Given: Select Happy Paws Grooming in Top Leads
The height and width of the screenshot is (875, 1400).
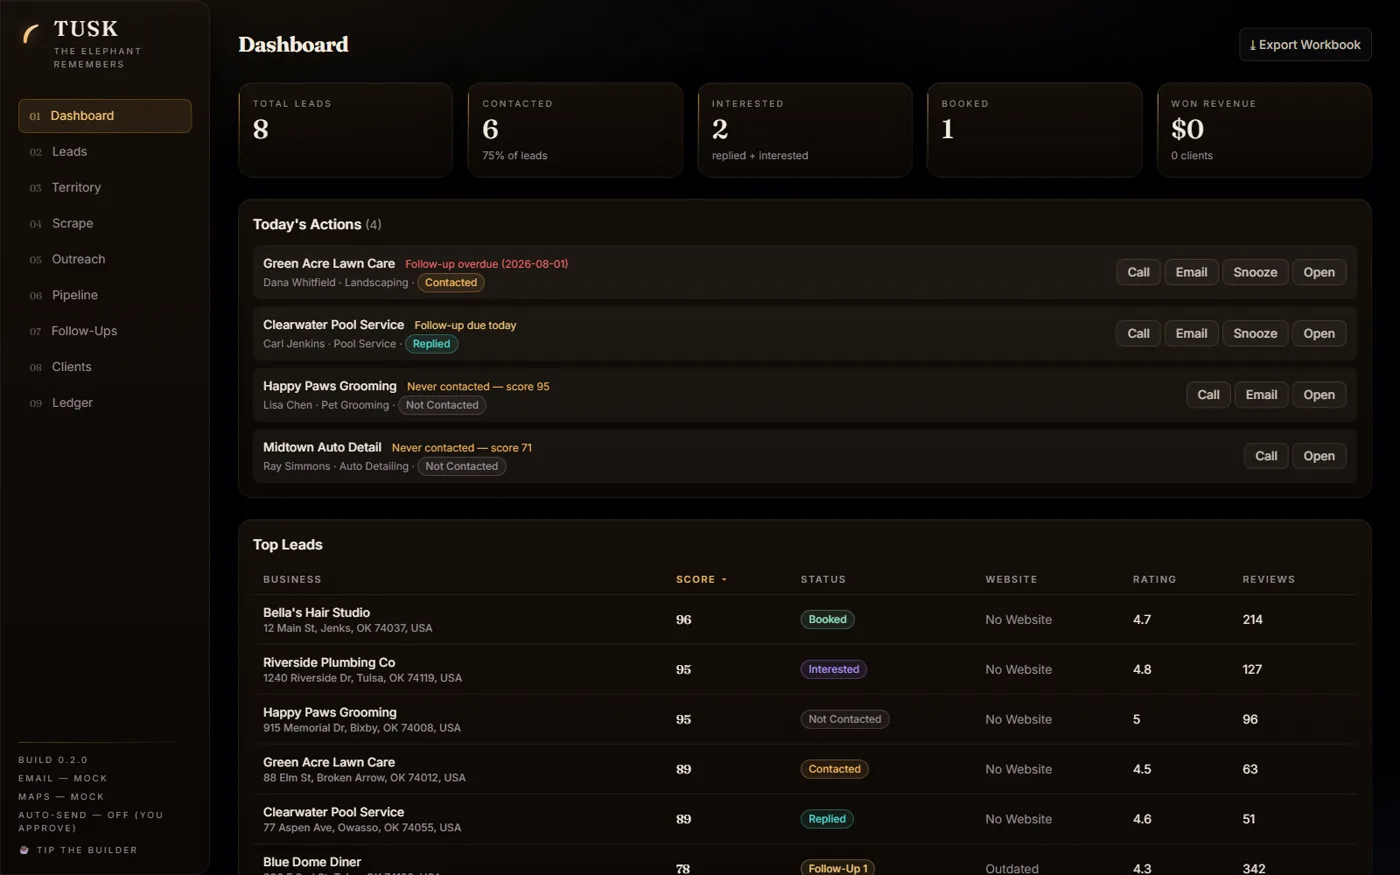Looking at the screenshot, I should (805, 720).
